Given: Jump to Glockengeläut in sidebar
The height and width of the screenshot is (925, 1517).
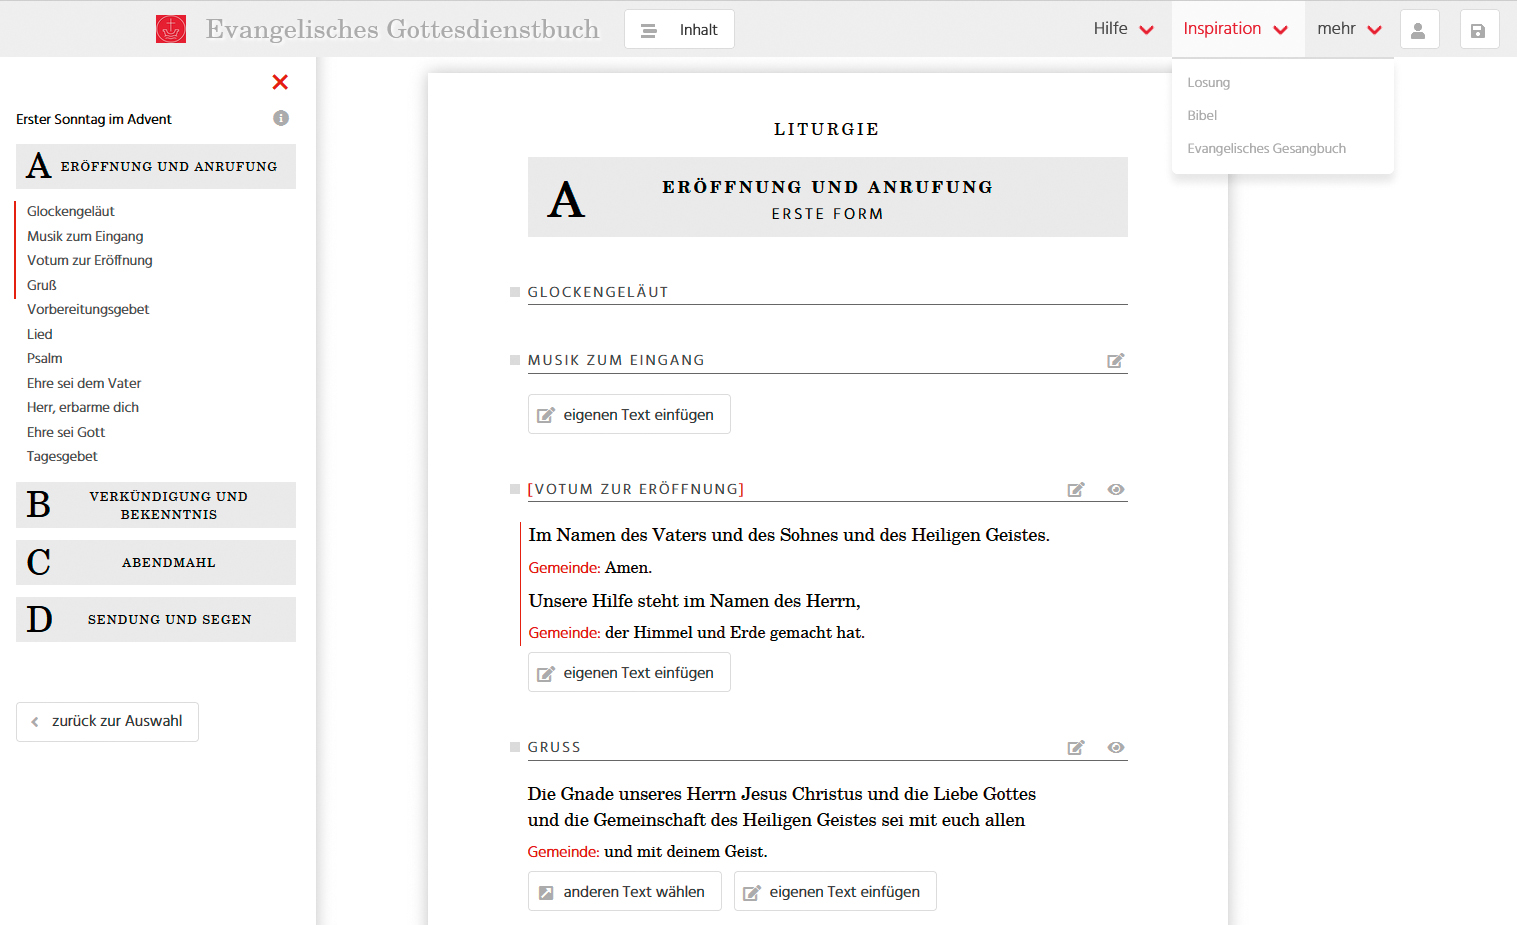Looking at the screenshot, I should tap(71, 212).
